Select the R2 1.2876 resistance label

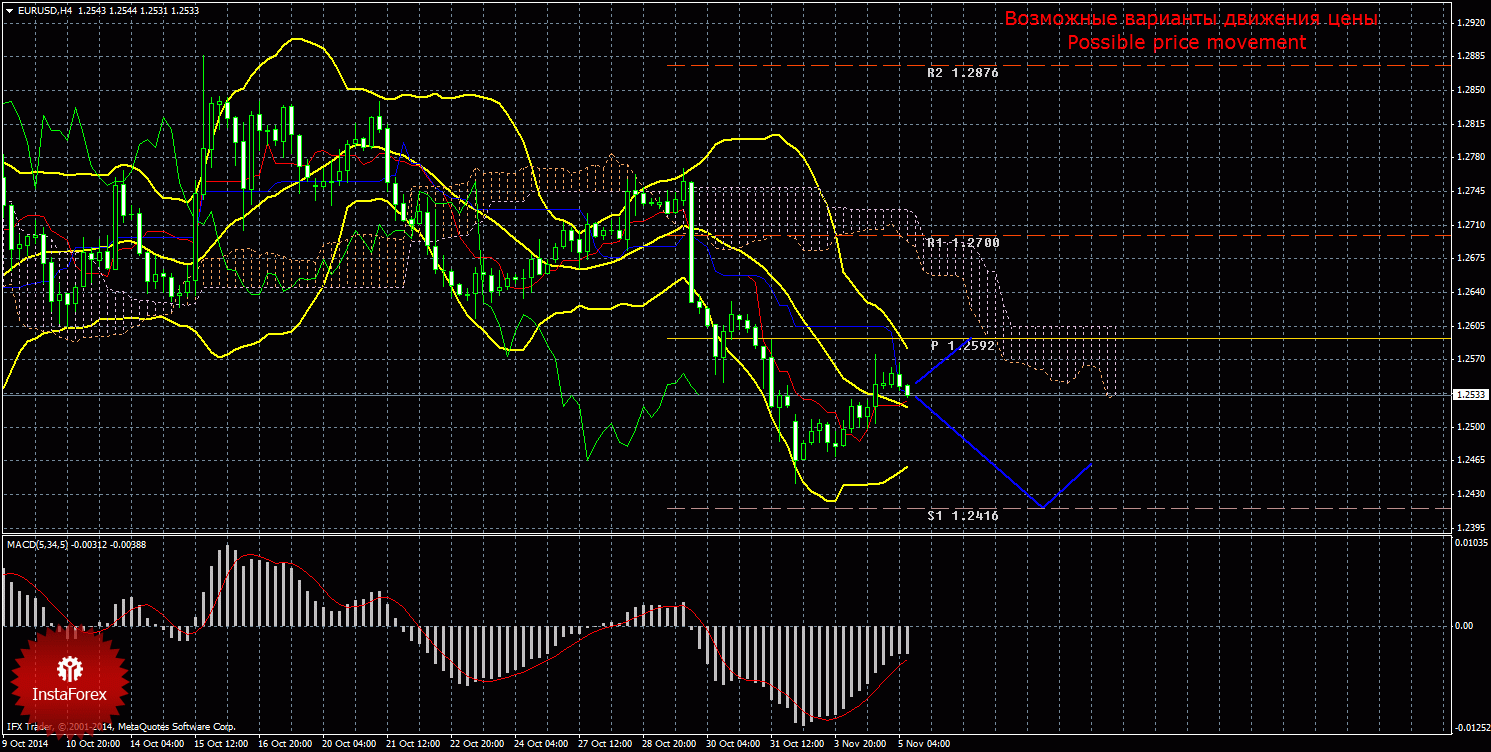962,73
